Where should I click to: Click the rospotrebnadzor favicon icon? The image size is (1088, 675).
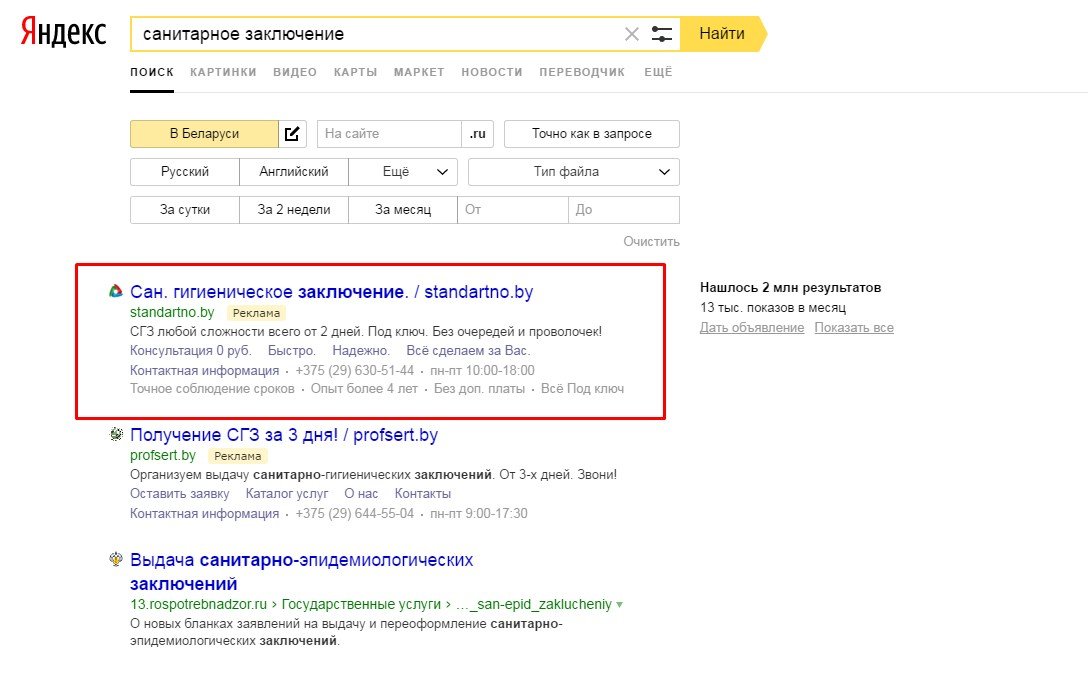116,559
